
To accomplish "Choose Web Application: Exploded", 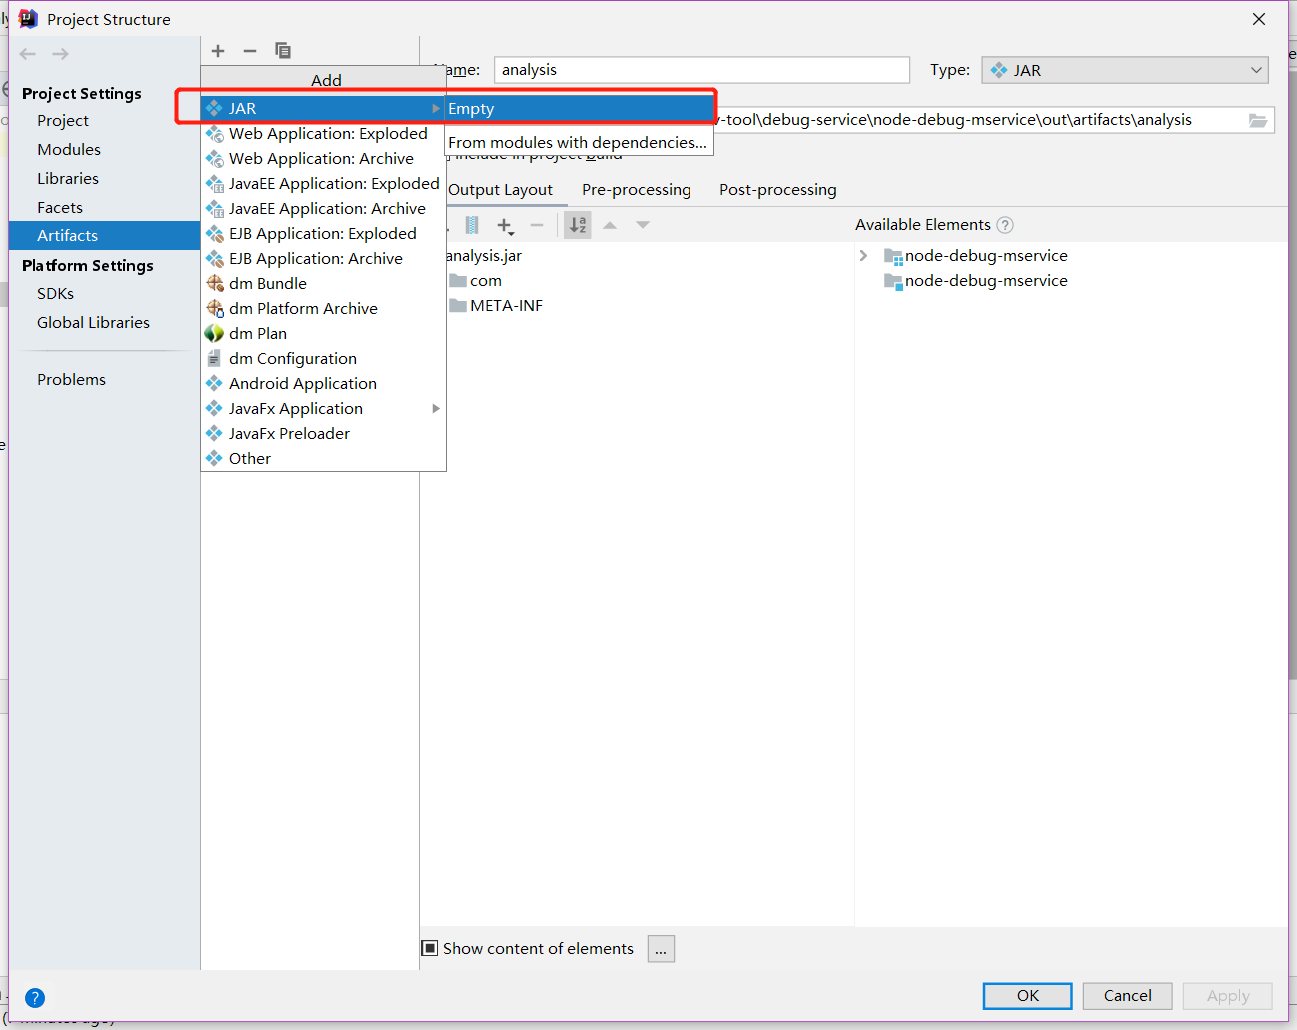I will 323,133.
